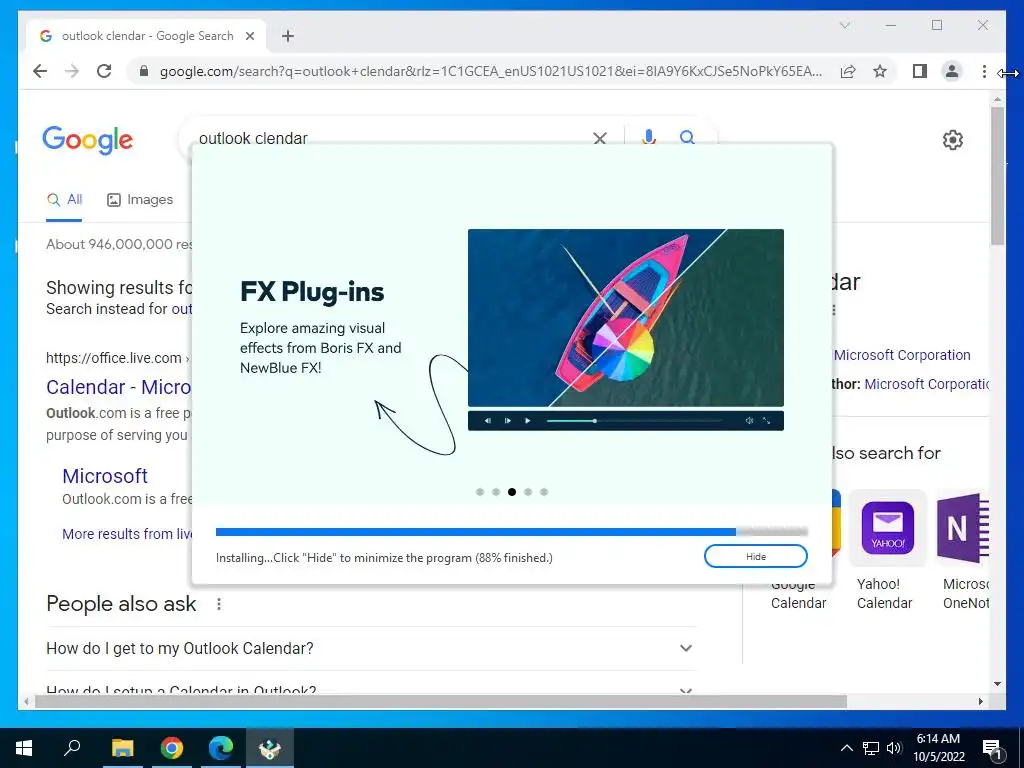
Task: Click the installer icon in taskbar
Action: (x=270, y=748)
